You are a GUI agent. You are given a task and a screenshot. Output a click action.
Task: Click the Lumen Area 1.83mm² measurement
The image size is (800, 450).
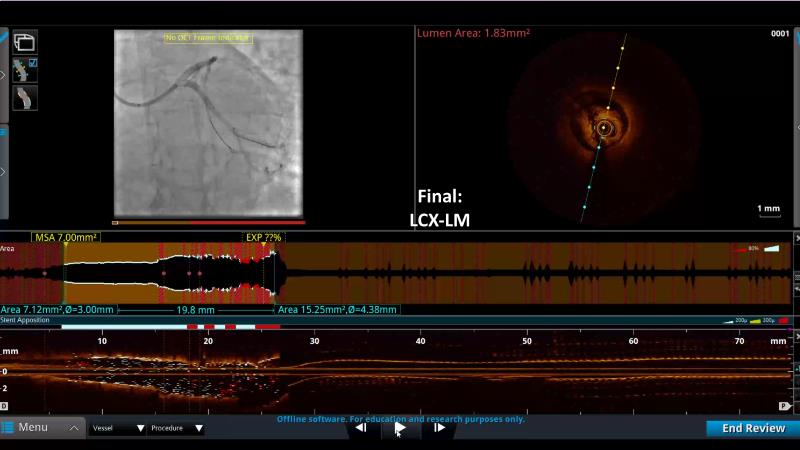(x=473, y=34)
